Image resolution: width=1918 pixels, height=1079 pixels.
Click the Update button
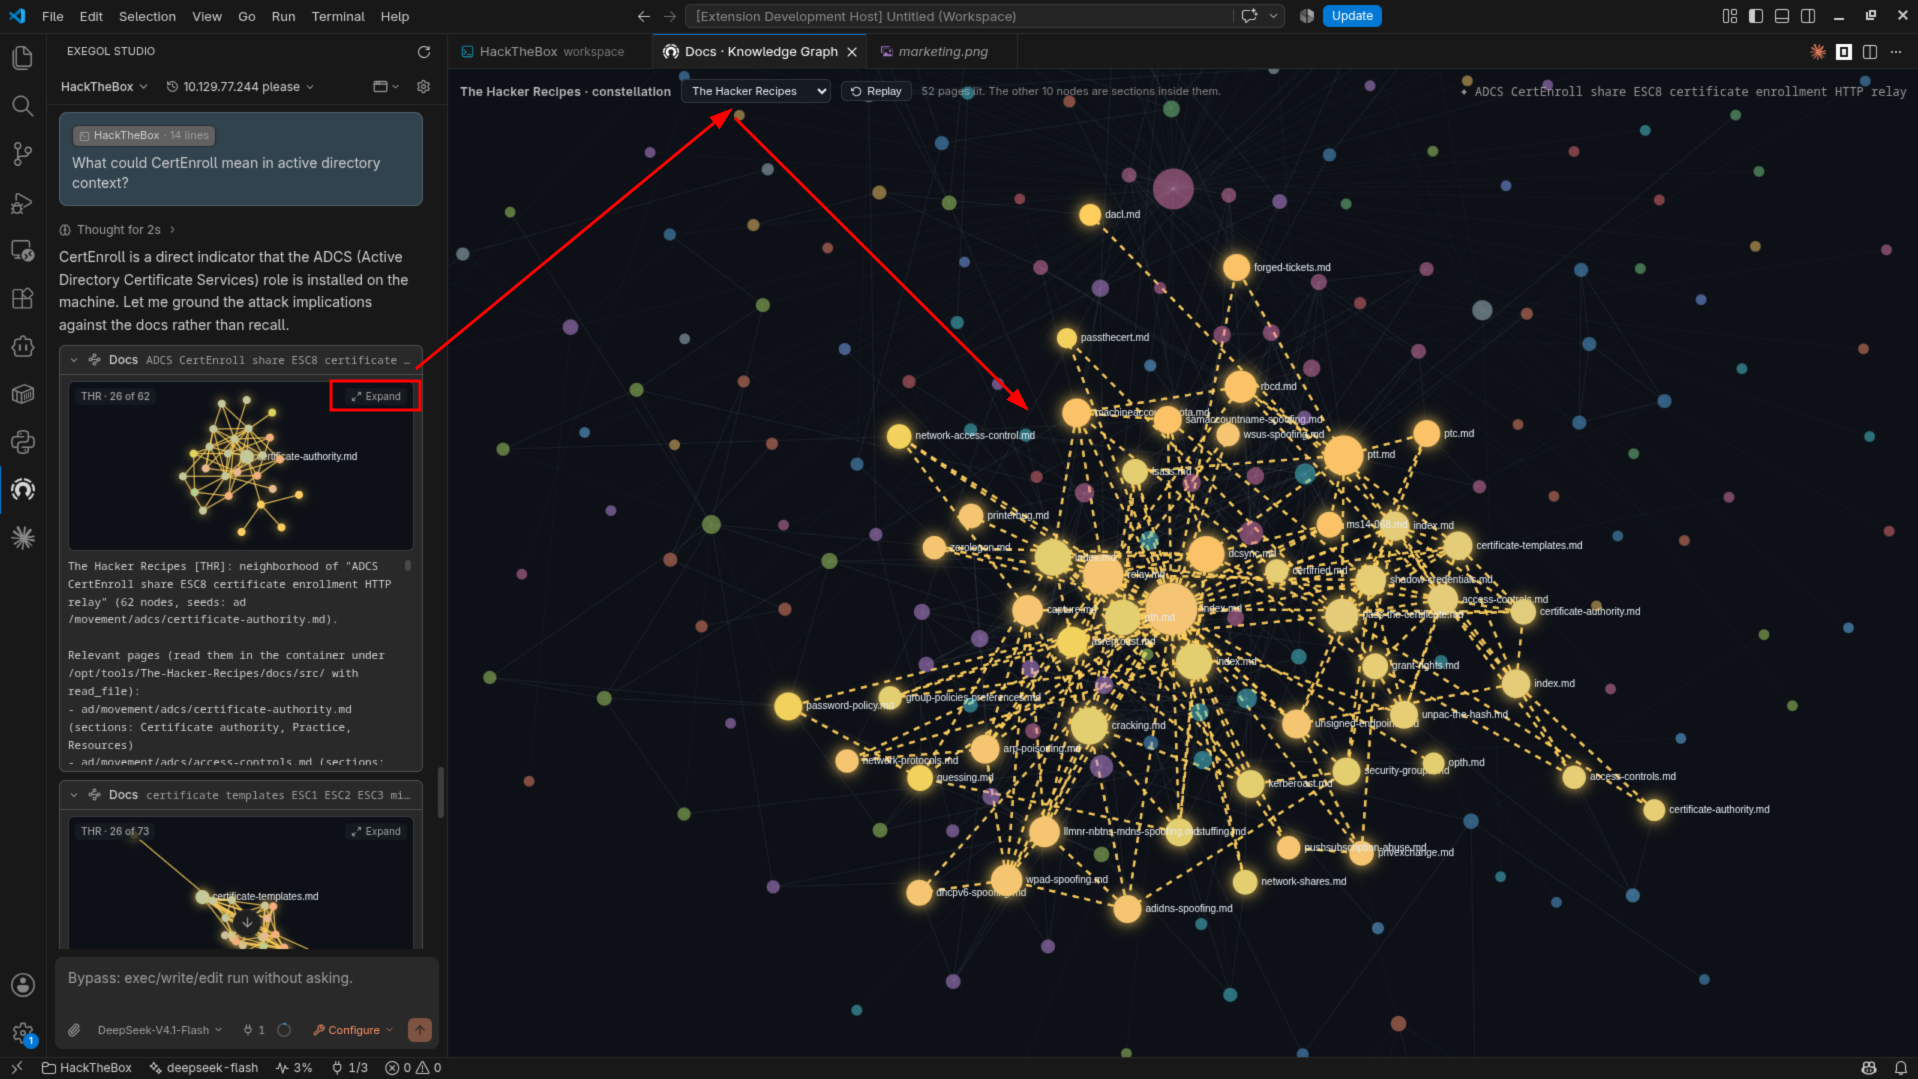(x=1352, y=16)
